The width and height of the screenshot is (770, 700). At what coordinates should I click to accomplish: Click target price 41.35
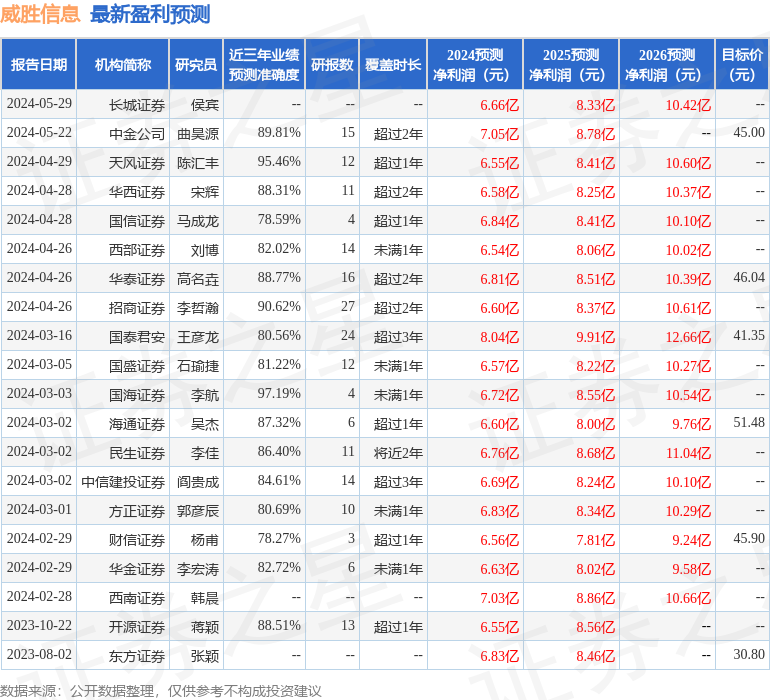pos(749,335)
